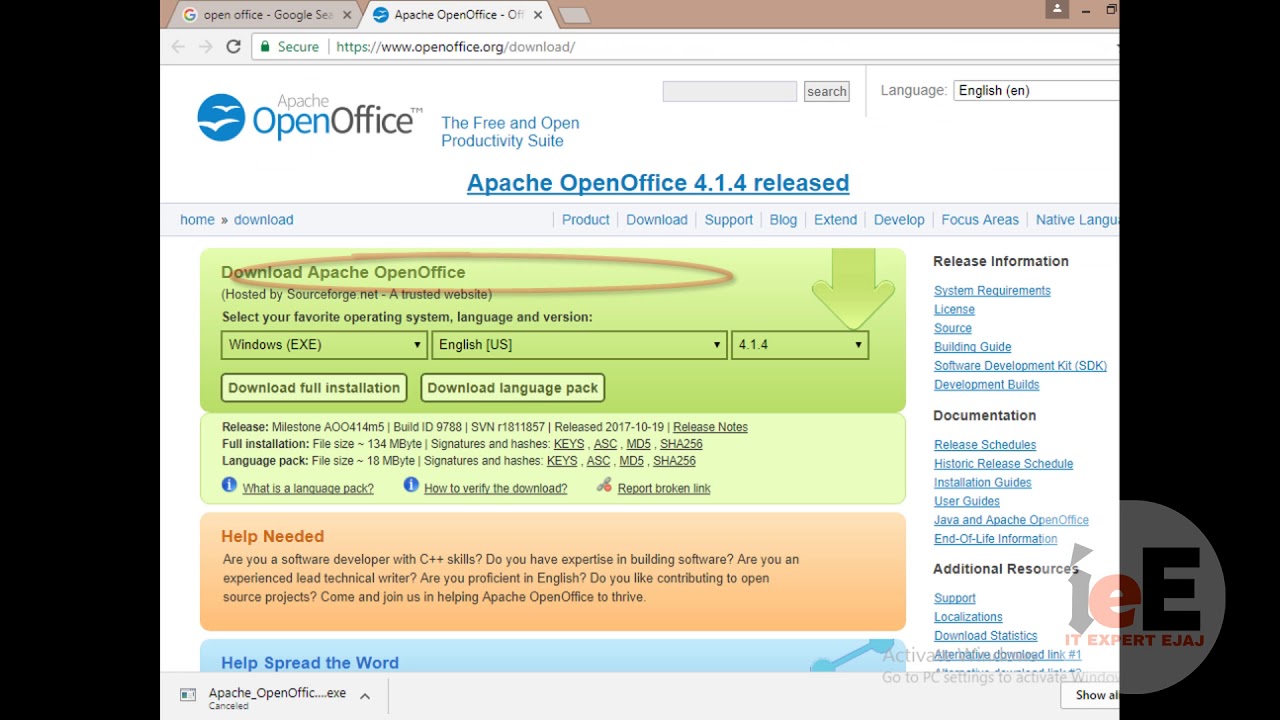1280x720 pixels.
Task: Open the 4.1.4 version dropdown
Action: pyautogui.click(x=800, y=345)
